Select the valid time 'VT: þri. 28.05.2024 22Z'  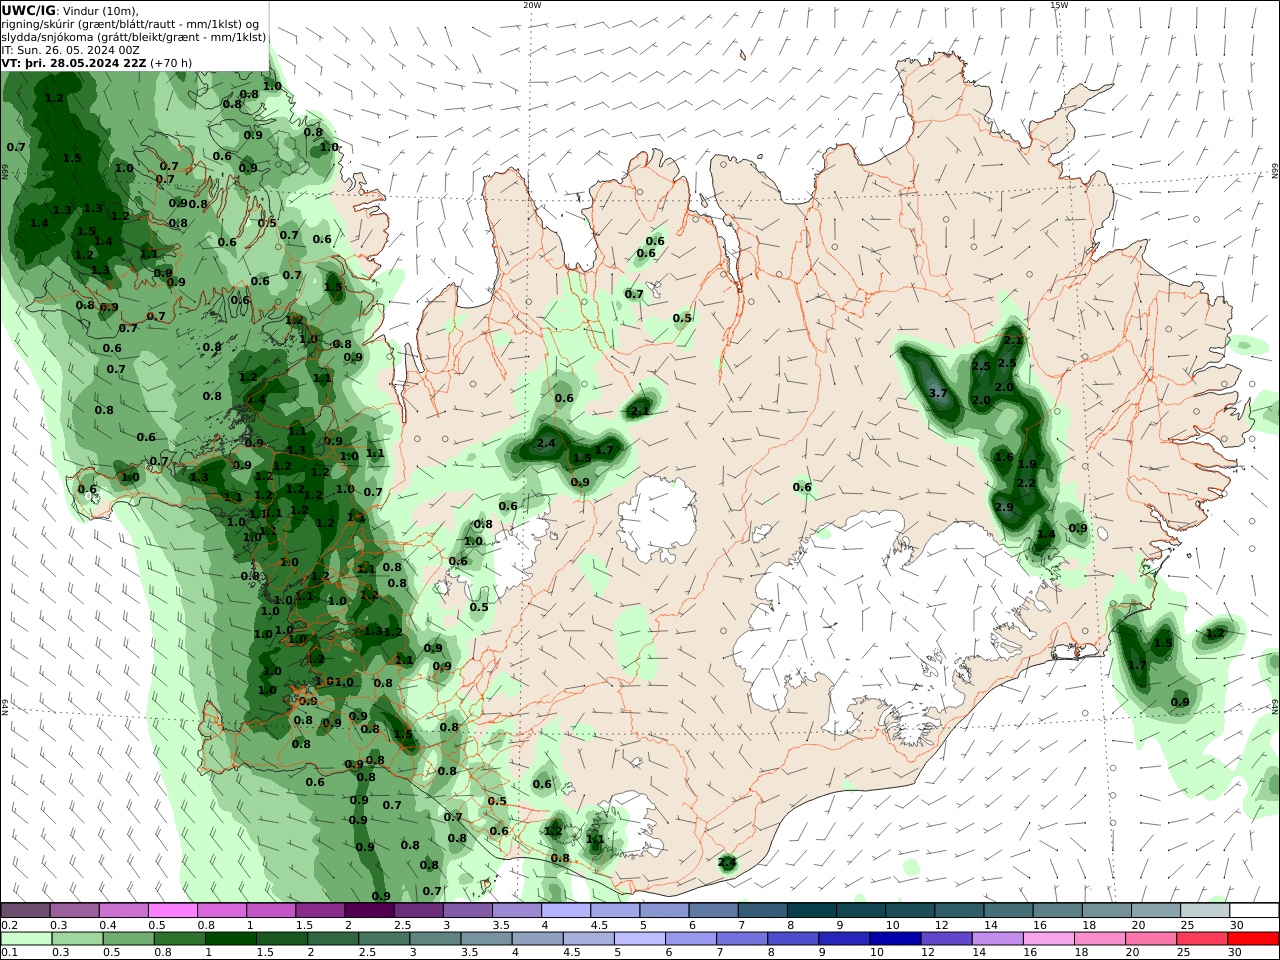[x=74, y=62]
